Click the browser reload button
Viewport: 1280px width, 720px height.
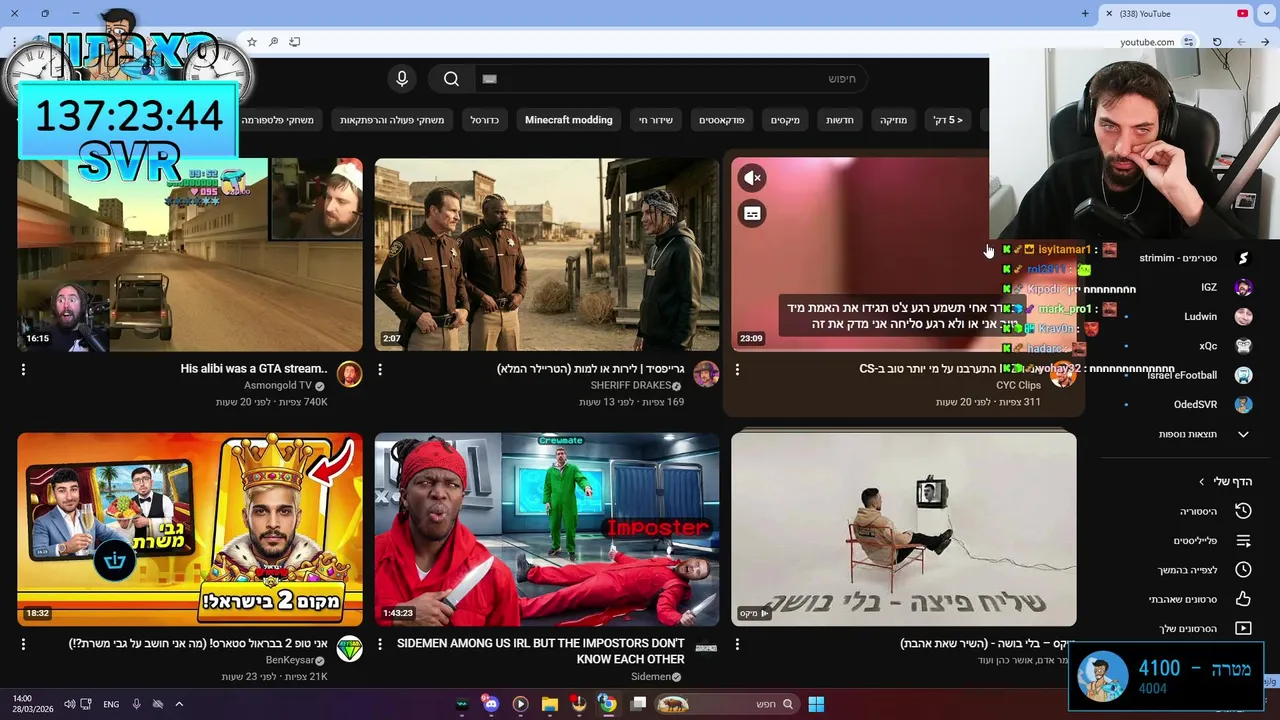click(x=1217, y=42)
